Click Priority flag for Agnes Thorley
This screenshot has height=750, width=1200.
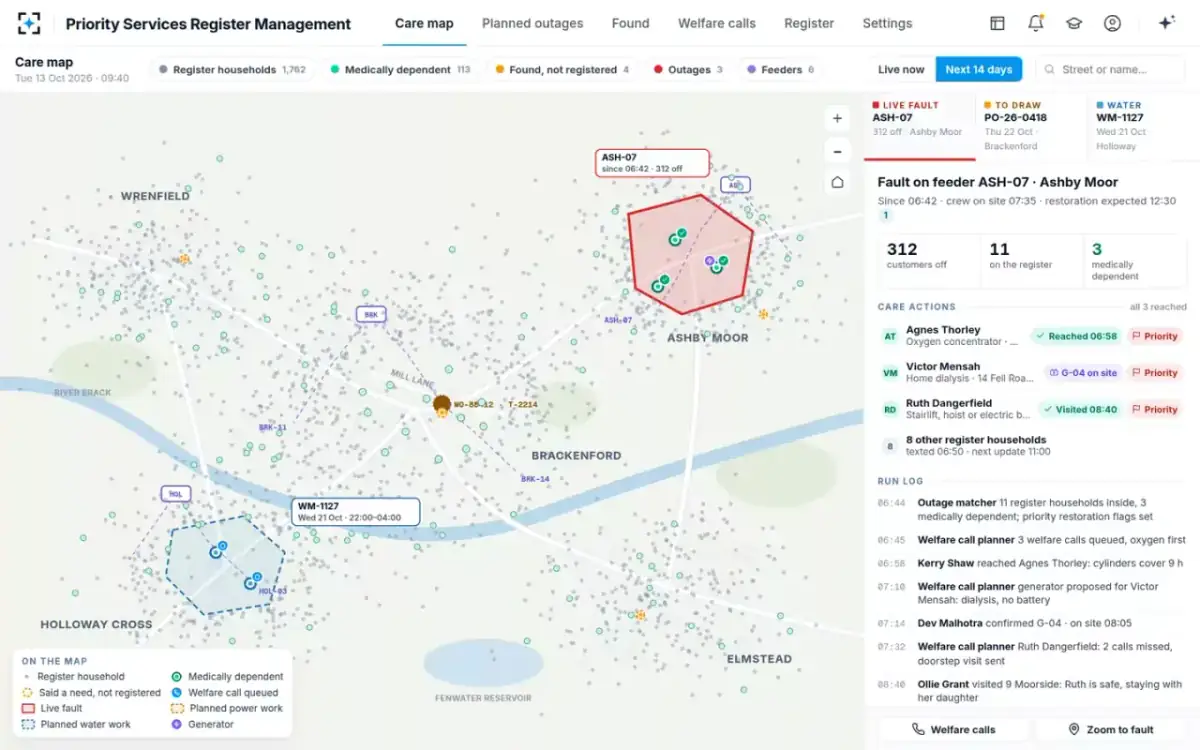coord(1155,337)
